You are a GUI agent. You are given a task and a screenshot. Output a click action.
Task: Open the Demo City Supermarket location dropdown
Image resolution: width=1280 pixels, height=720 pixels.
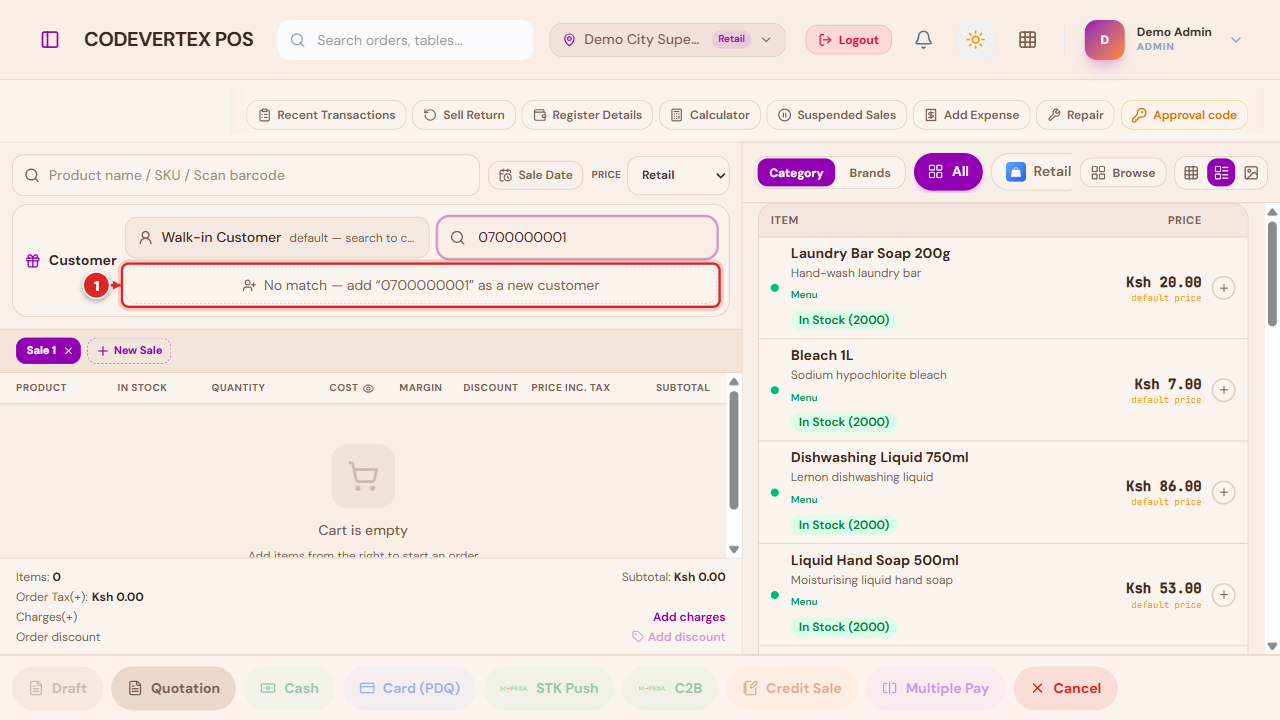point(667,40)
